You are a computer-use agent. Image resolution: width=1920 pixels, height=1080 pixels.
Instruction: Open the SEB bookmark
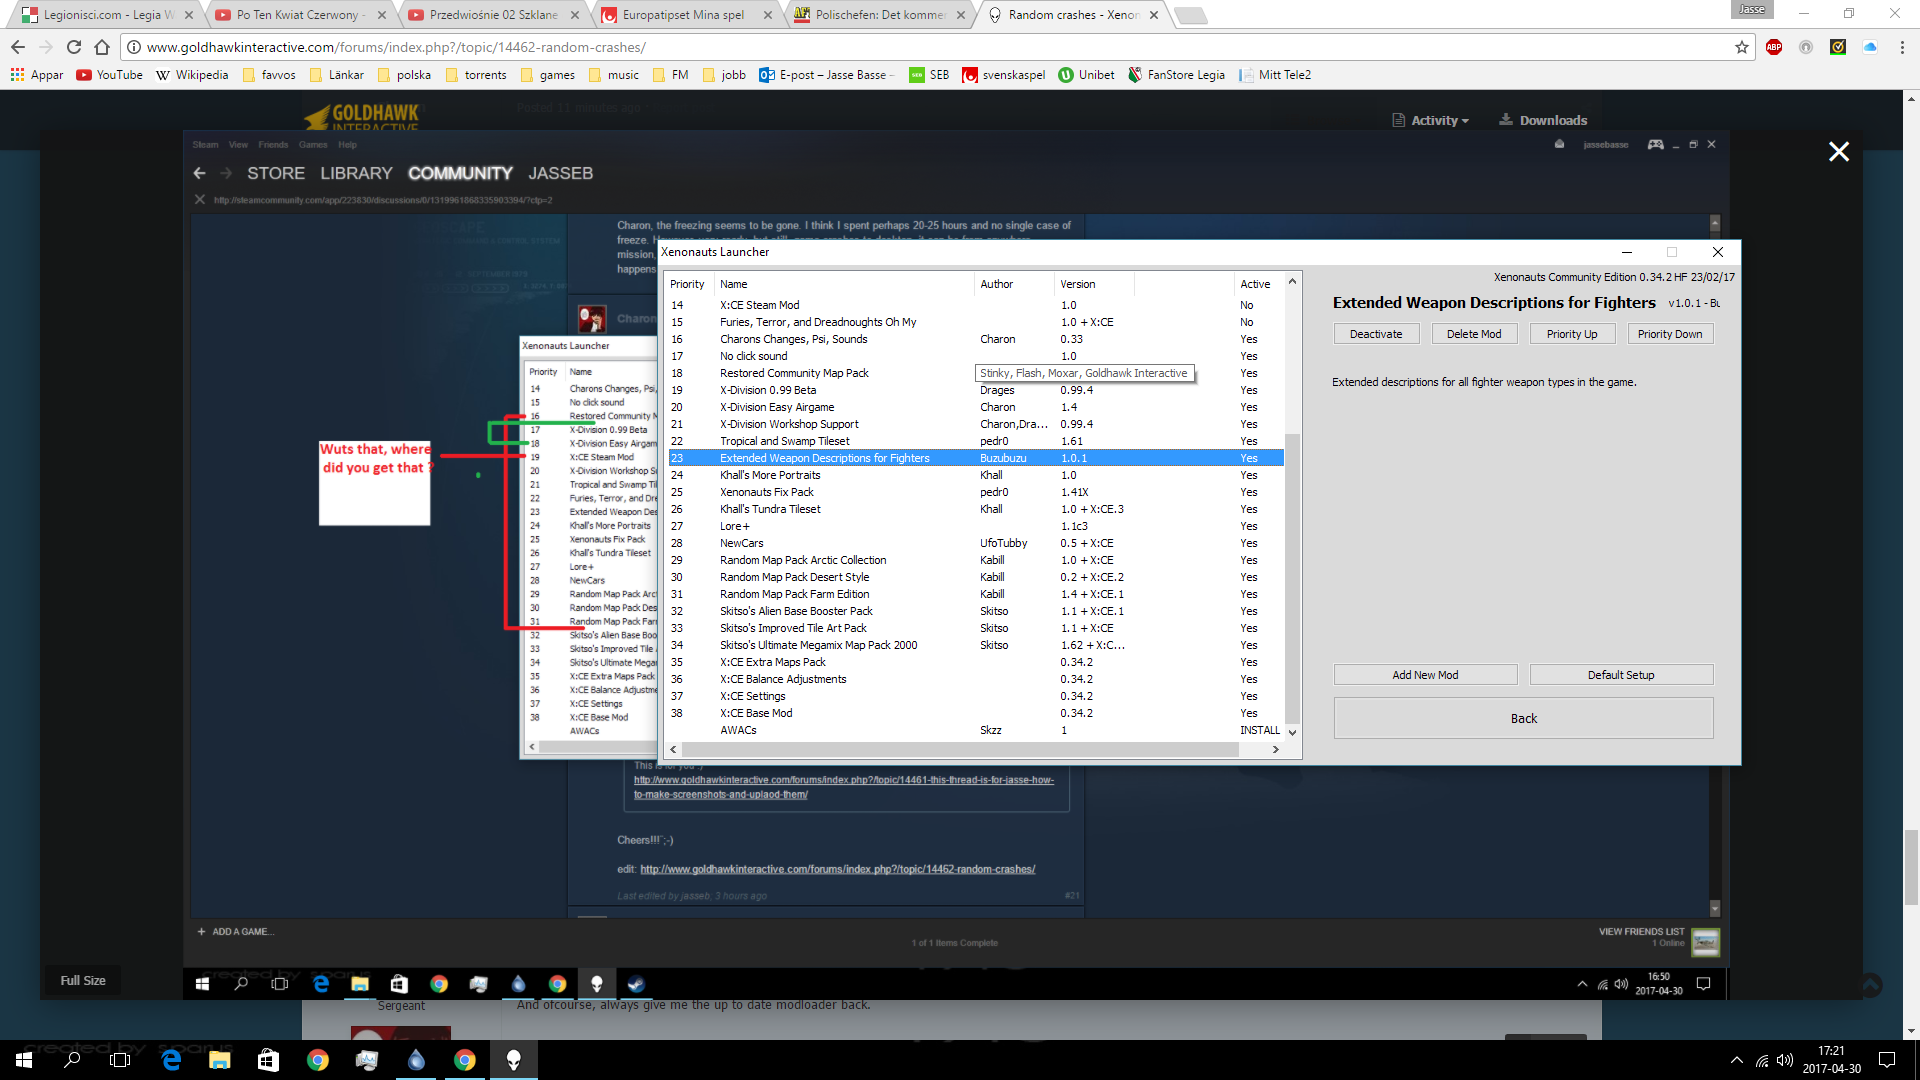[x=929, y=75]
